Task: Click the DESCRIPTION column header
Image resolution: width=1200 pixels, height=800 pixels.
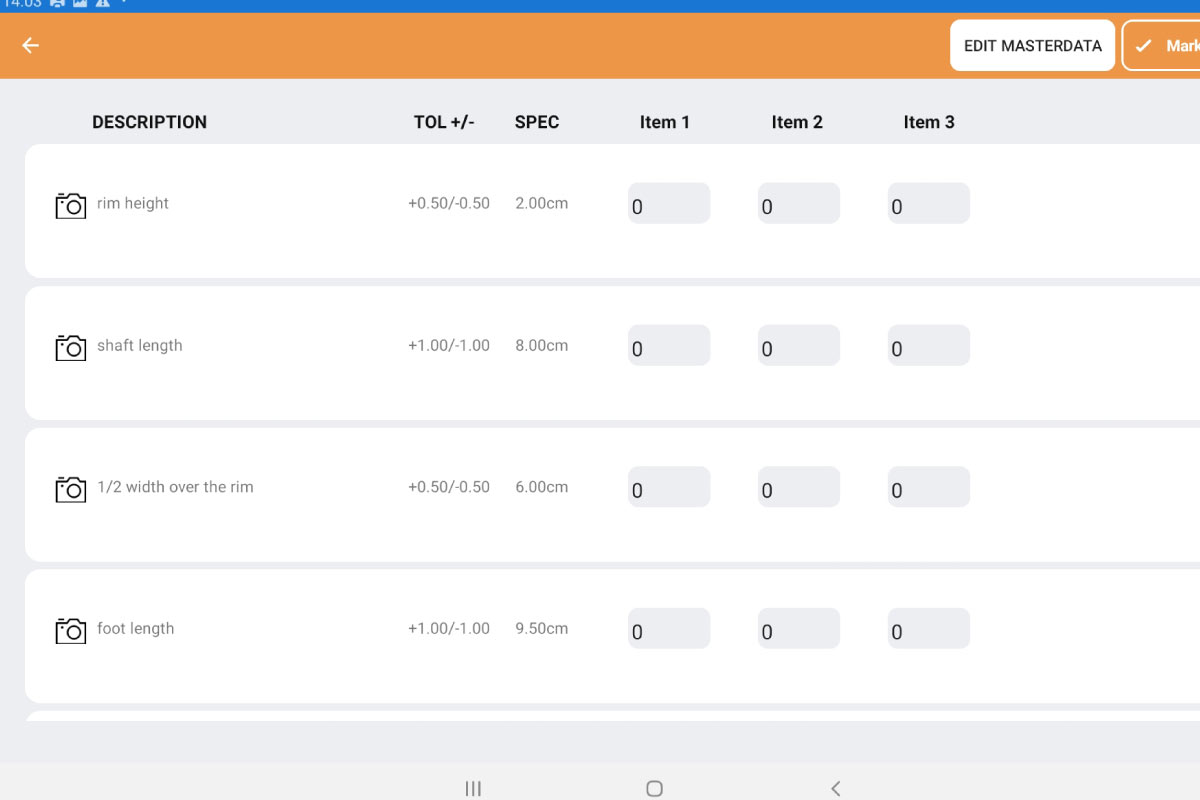Action: pos(150,122)
